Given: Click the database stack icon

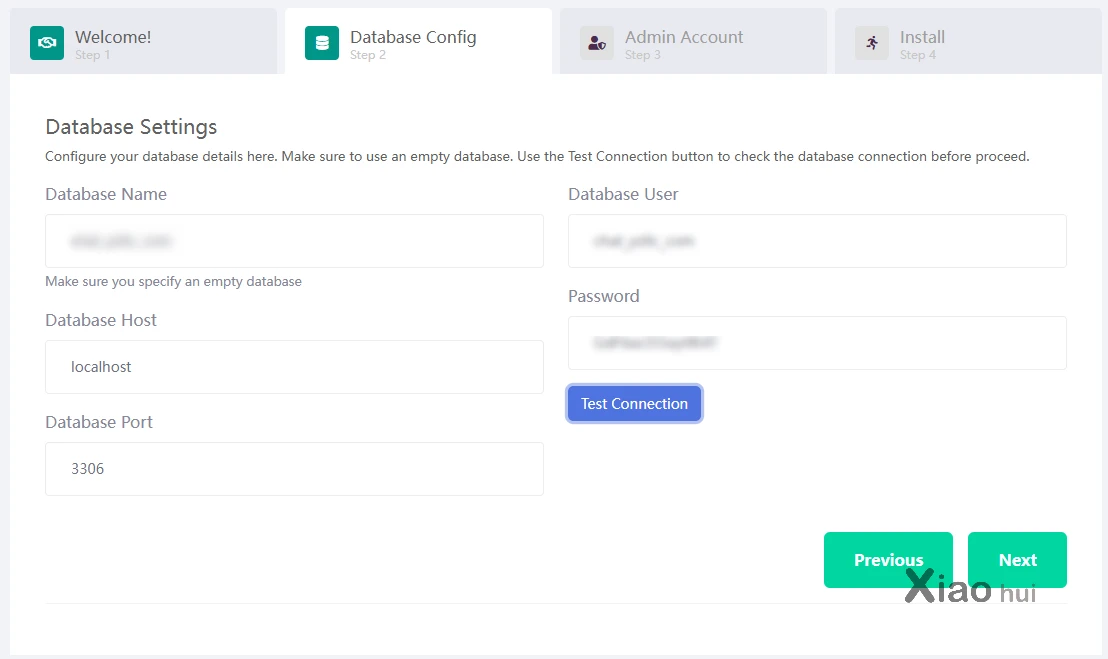Looking at the screenshot, I should (x=322, y=43).
